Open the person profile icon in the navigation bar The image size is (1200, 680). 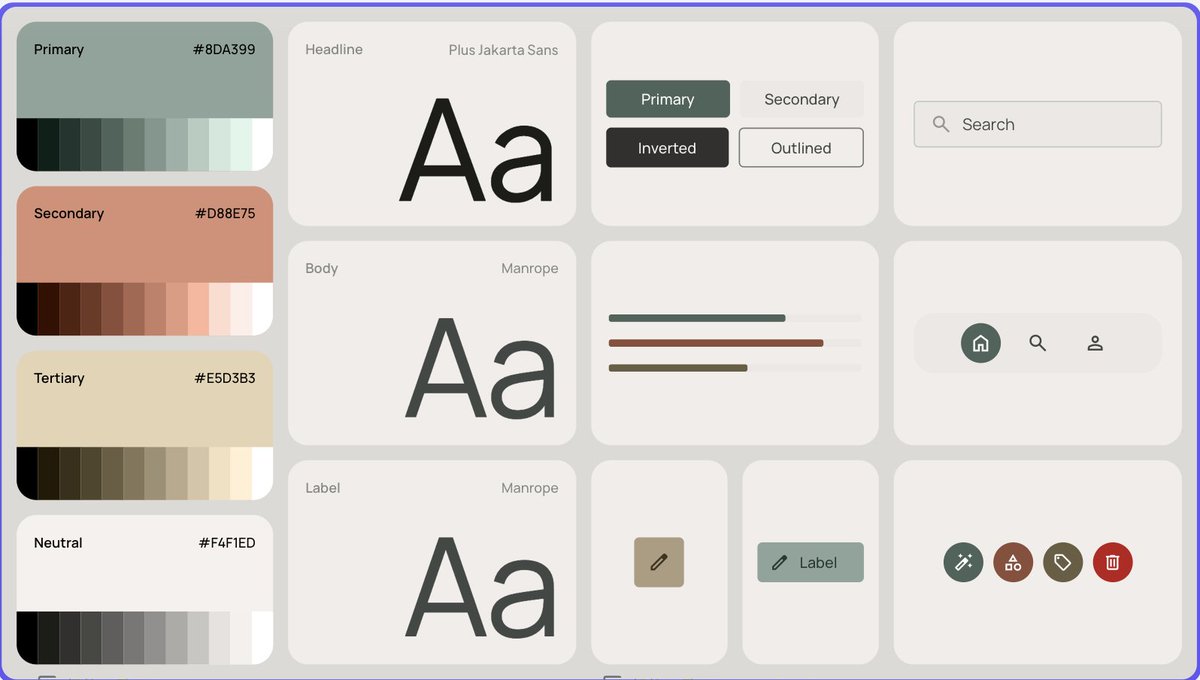coord(1095,343)
